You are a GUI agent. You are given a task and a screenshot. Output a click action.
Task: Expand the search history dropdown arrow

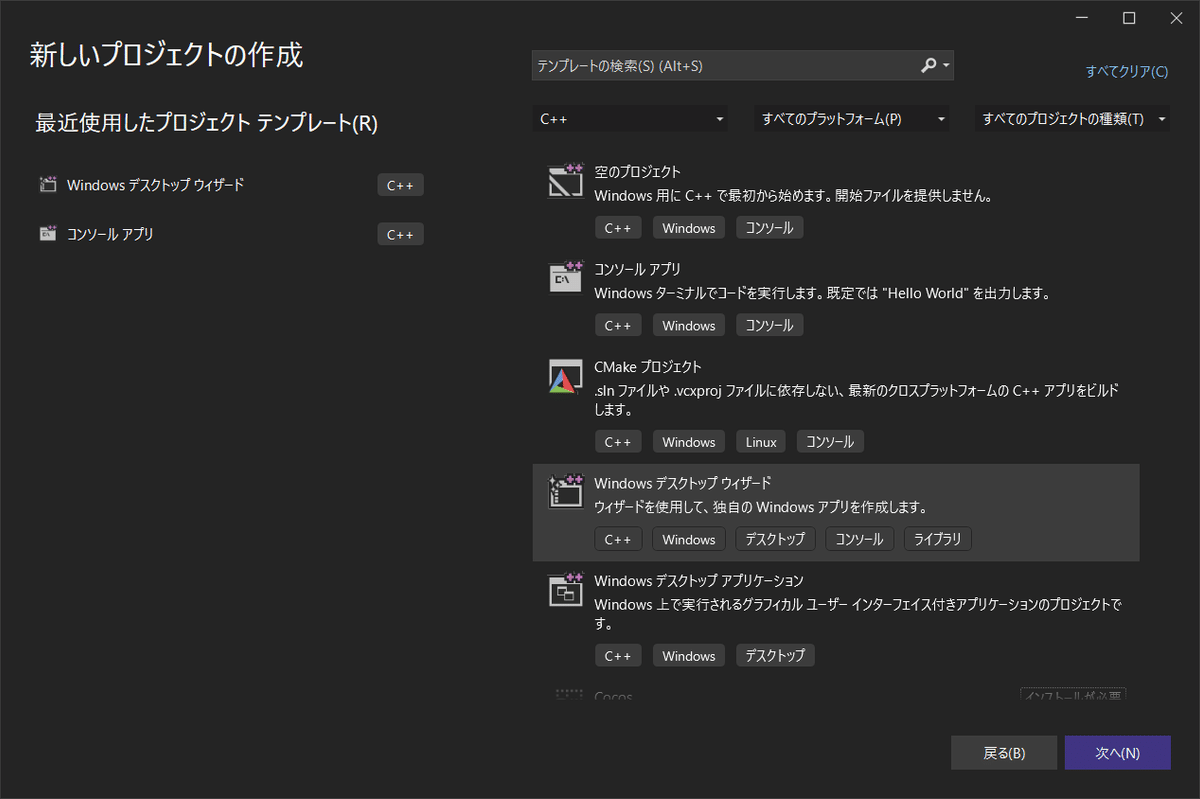click(946, 66)
